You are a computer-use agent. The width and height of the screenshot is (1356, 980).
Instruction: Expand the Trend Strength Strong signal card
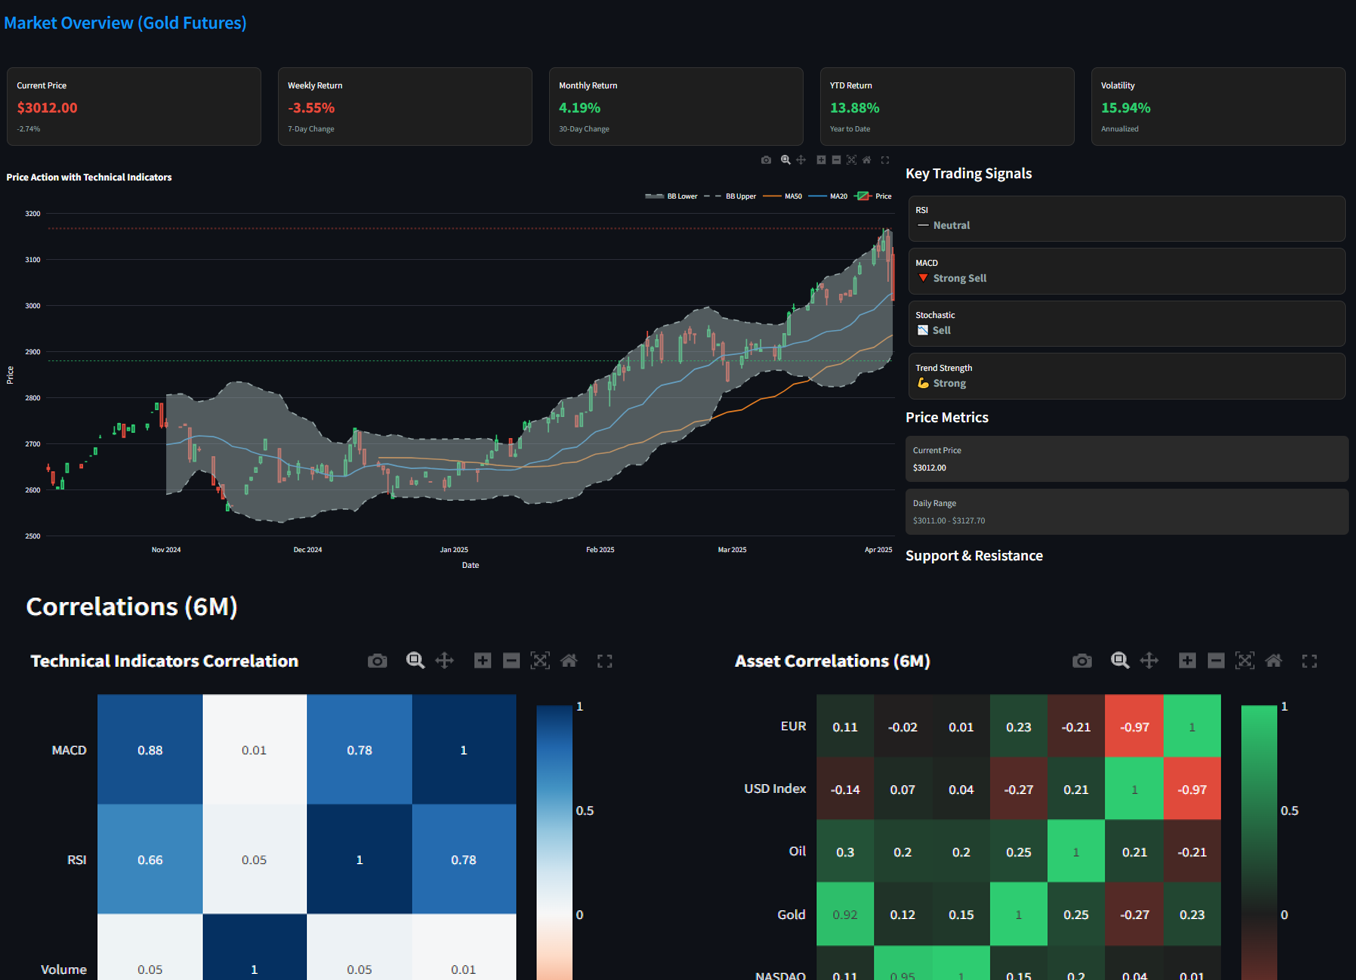[x=1125, y=375]
